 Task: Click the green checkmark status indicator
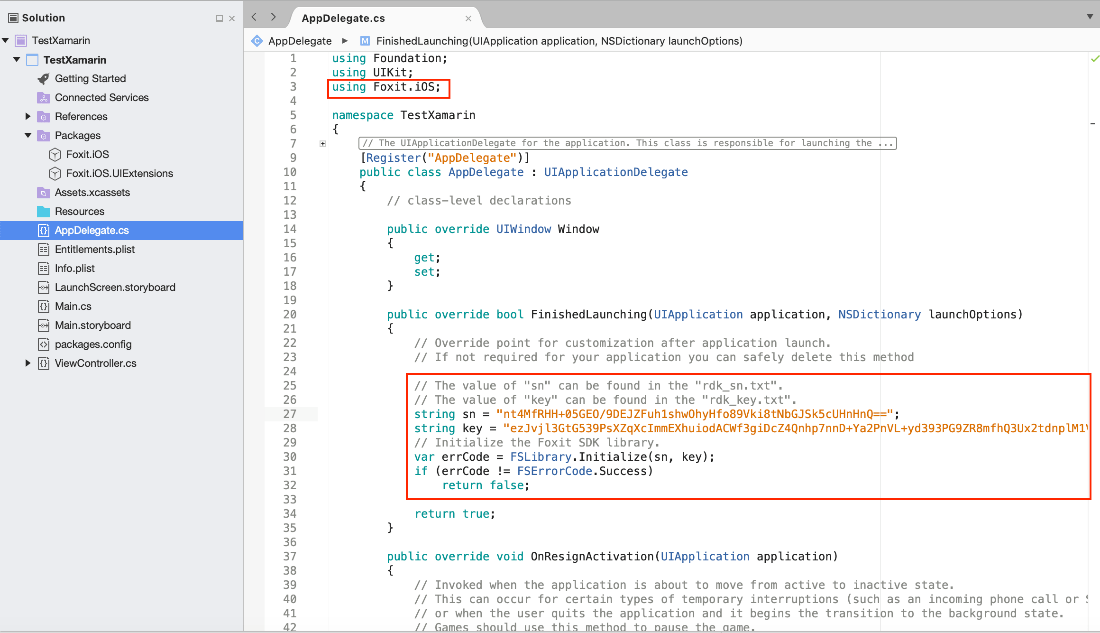point(1094,59)
